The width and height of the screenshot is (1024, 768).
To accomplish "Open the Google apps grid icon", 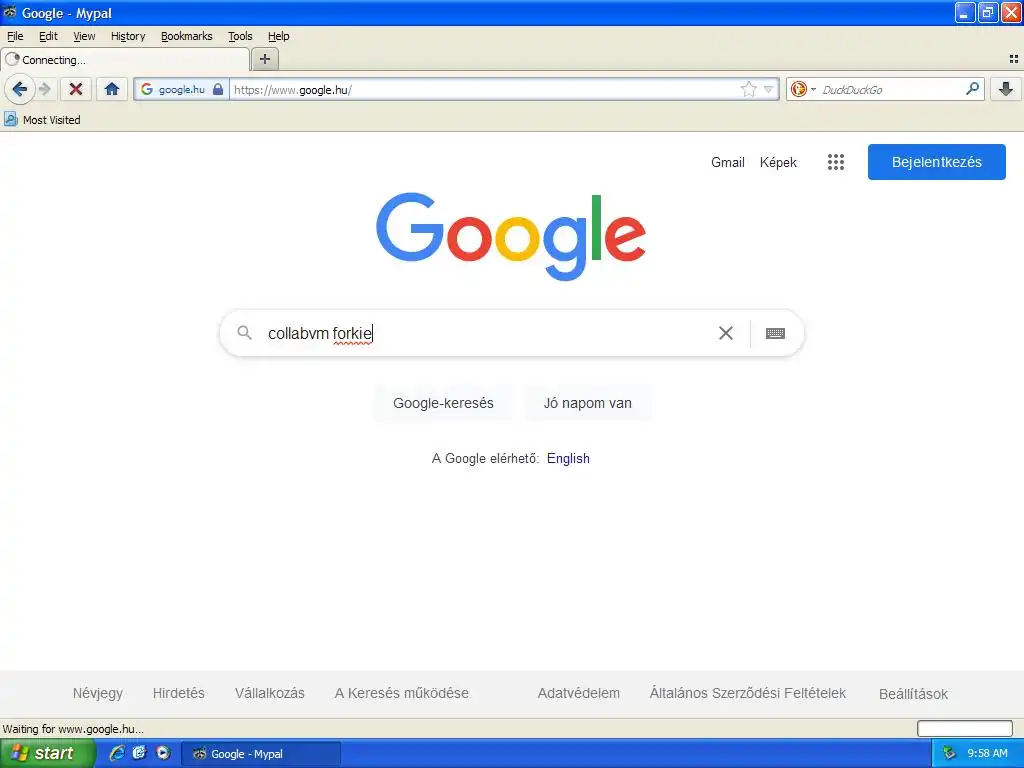I will 835,162.
